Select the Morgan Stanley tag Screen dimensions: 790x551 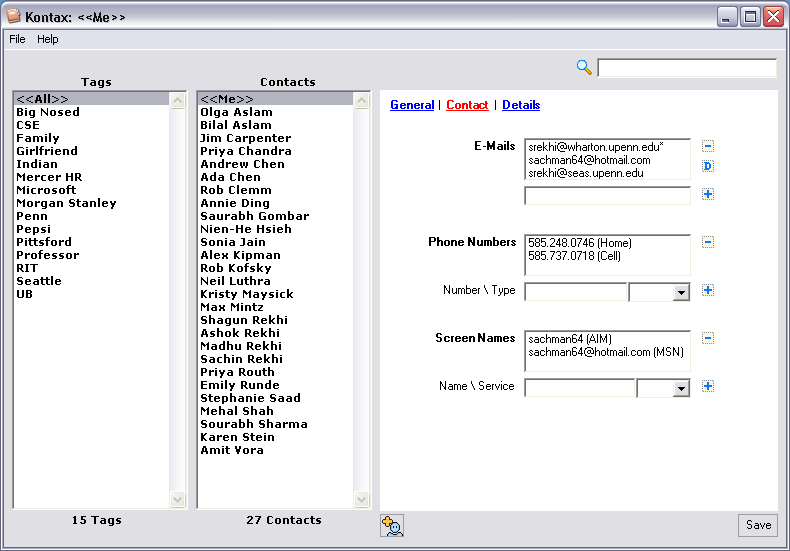click(x=92, y=203)
